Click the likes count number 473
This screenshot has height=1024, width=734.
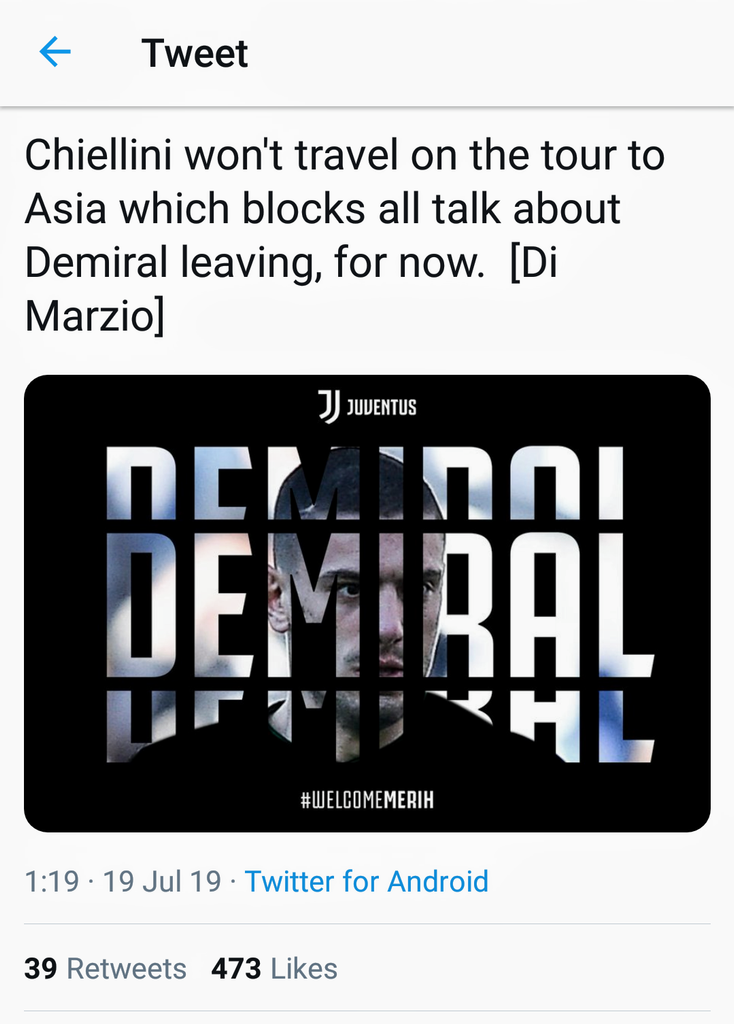pyautogui.click(x=236, y=968)
